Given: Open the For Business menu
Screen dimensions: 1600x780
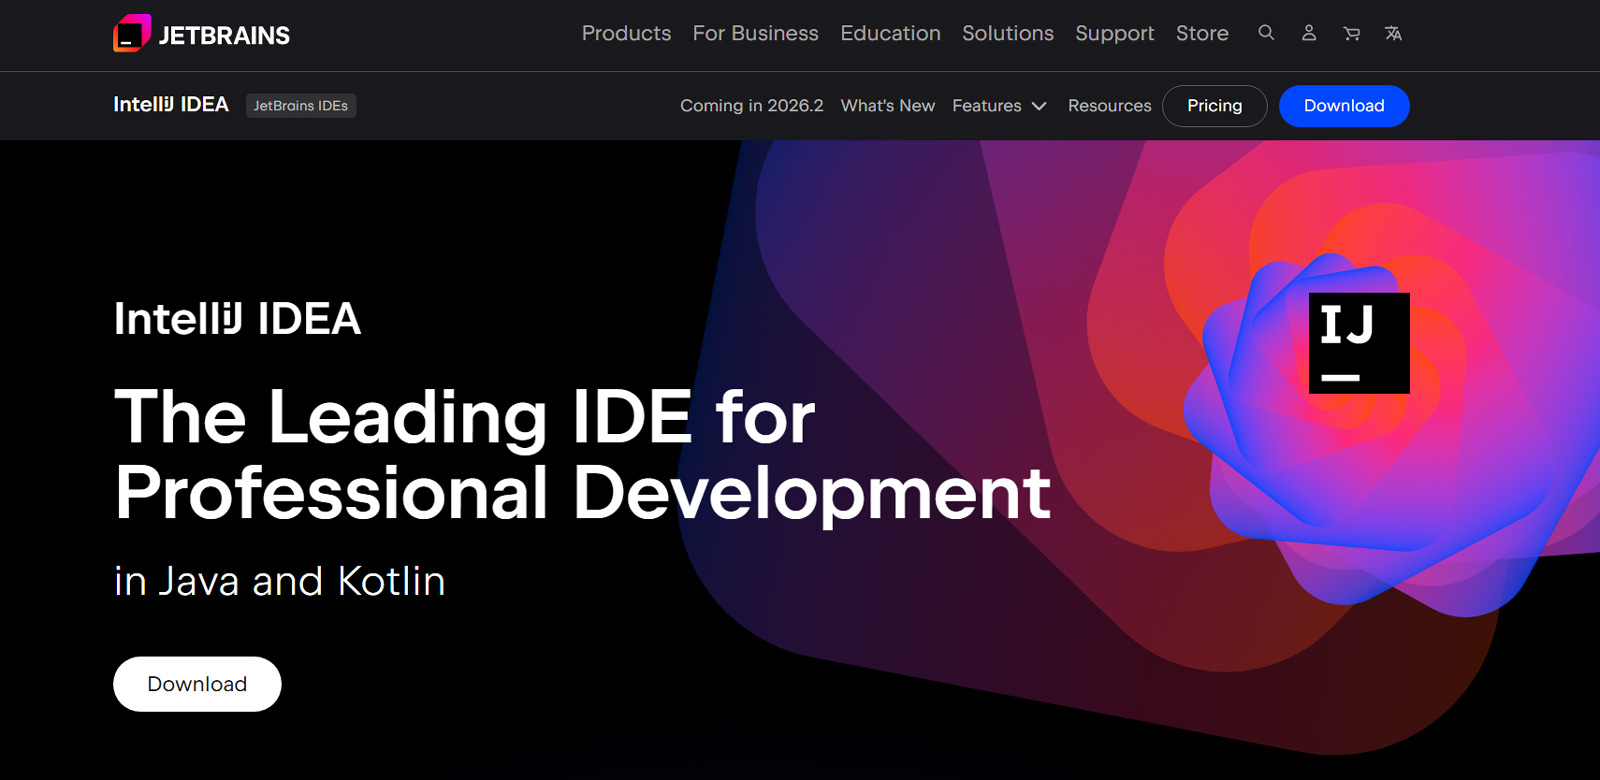Looking at the screenshot, I should (755, 33).
